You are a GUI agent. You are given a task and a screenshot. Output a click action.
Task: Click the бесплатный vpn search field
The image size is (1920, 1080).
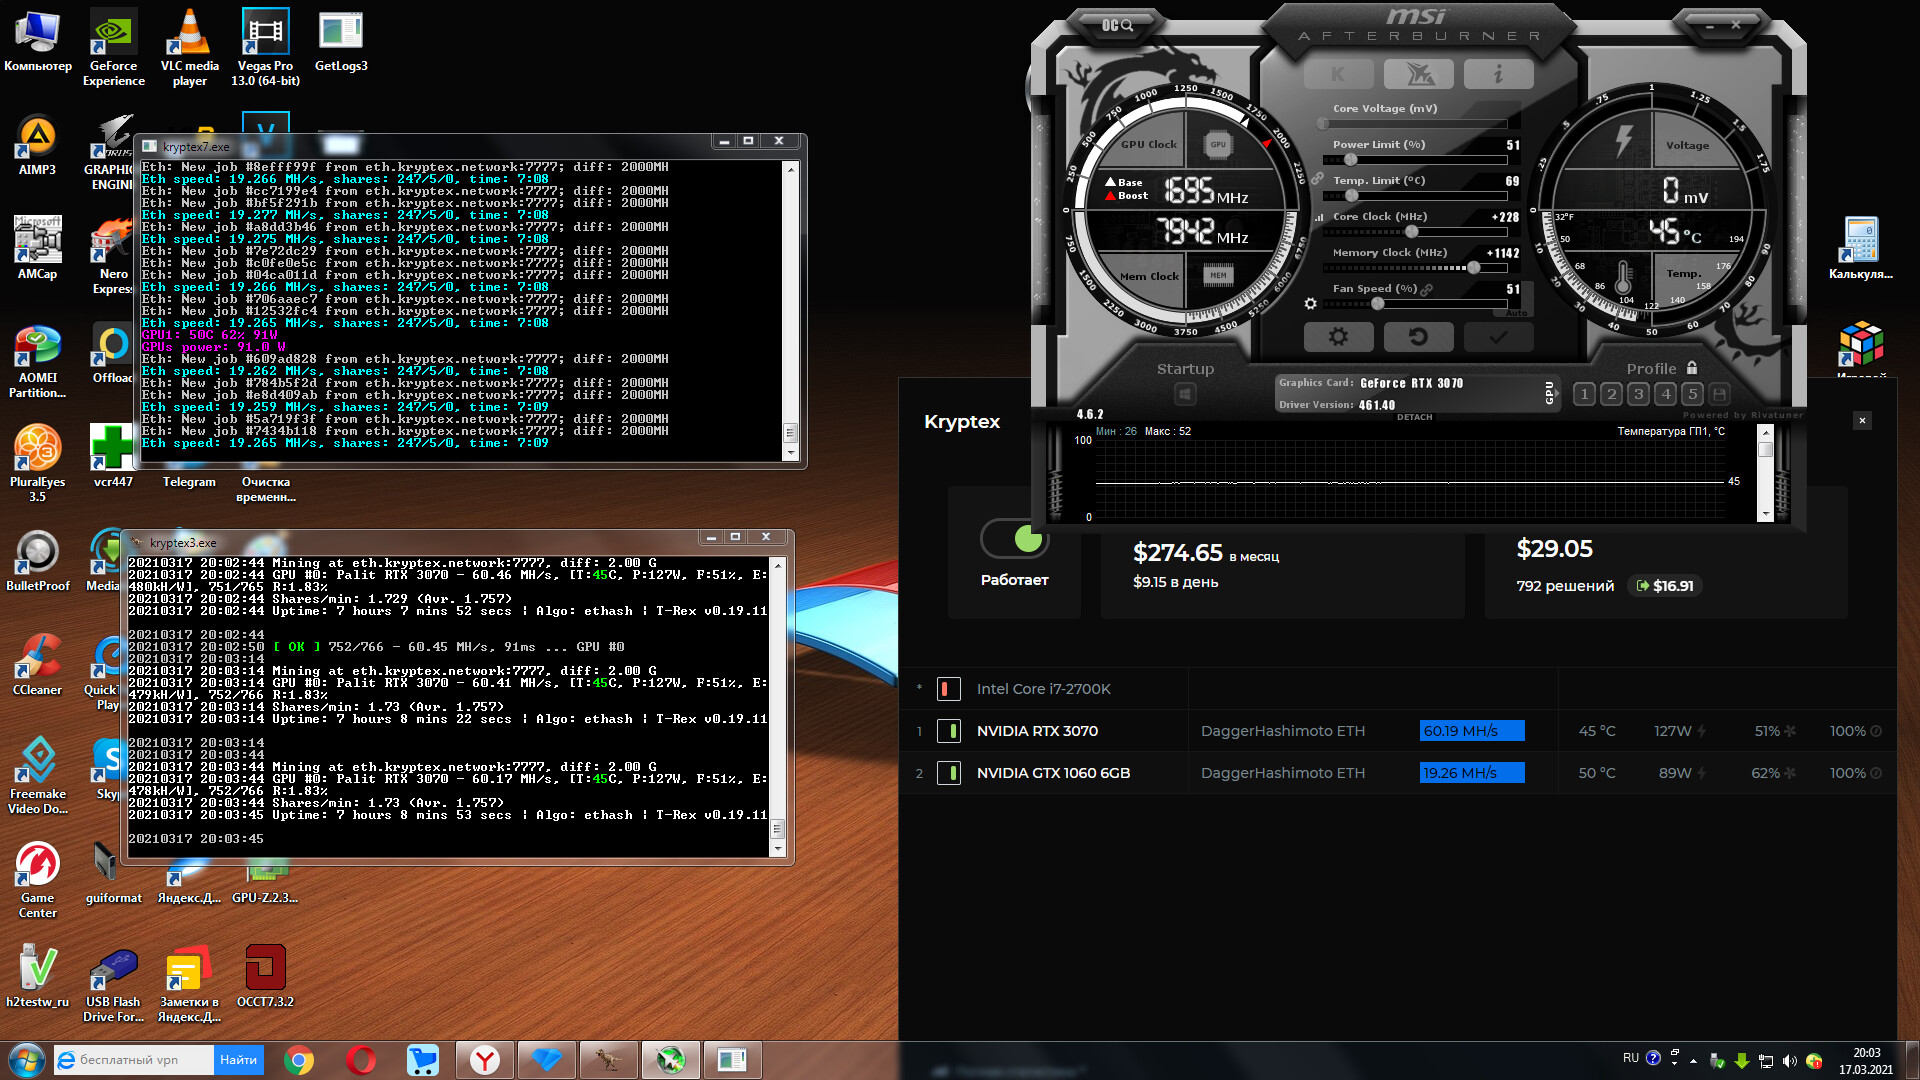(134, 1060)
